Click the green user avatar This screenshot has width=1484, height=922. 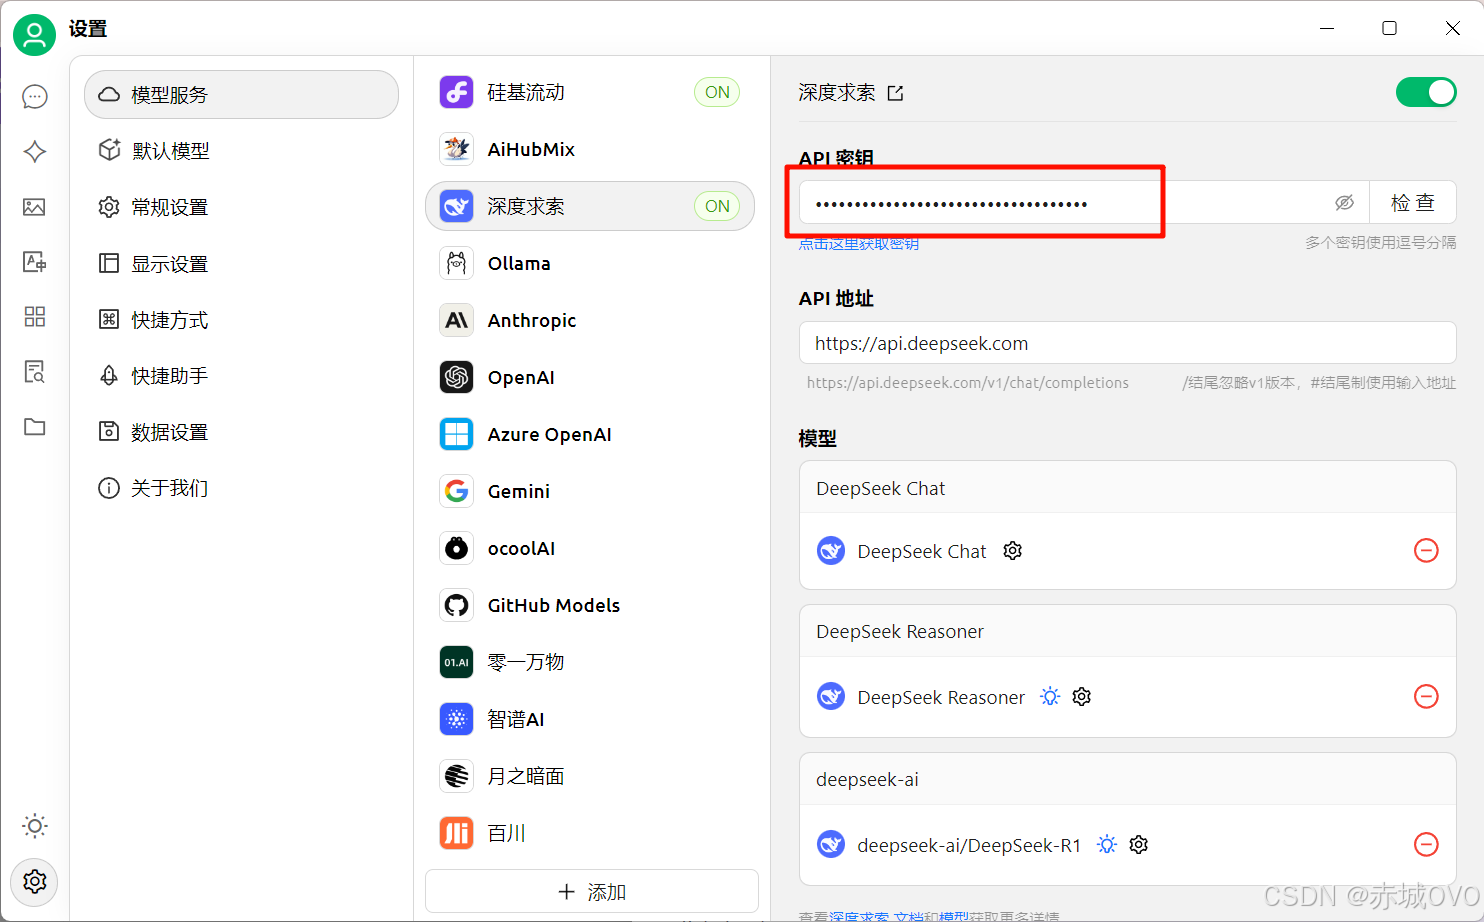click(34, 35)
